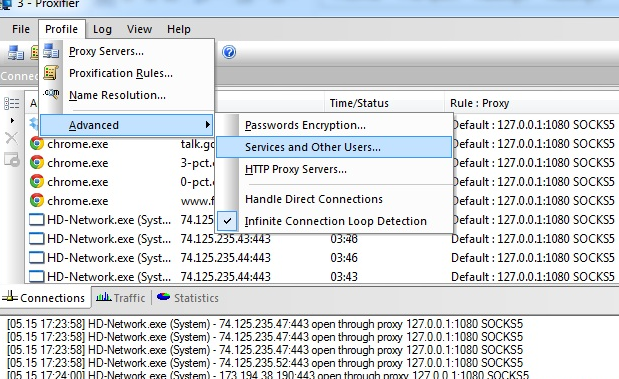The height and width of the screenshot is (379, 619).
Task: Click the small arrow expander in left sidebar
Action: pyautogui.click(x=12, y=120)
